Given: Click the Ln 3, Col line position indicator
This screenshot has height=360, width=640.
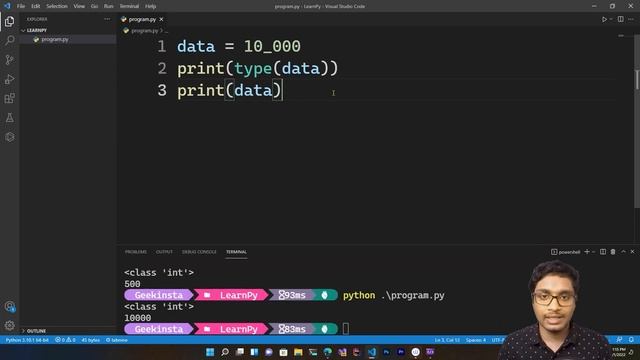Looking at the screenshot, I should 447,340.
